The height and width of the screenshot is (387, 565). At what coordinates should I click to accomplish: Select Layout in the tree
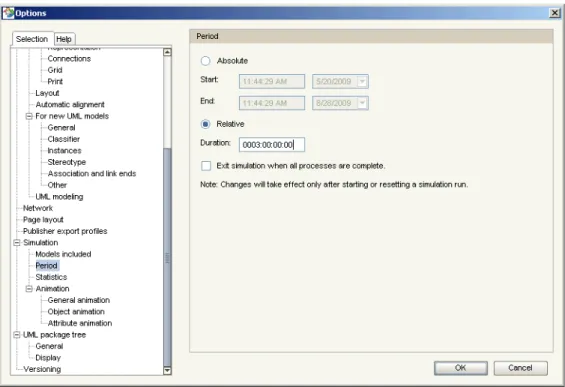coord(47,93)
